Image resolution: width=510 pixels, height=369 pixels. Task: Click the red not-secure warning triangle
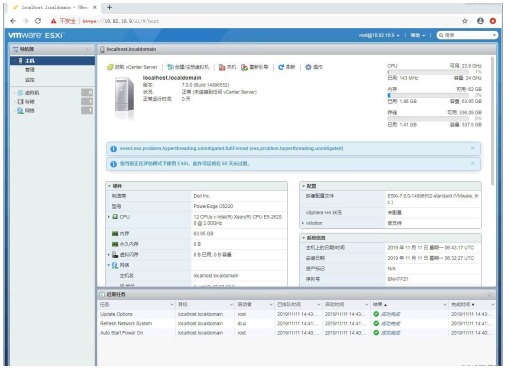[x=53, y=21]
